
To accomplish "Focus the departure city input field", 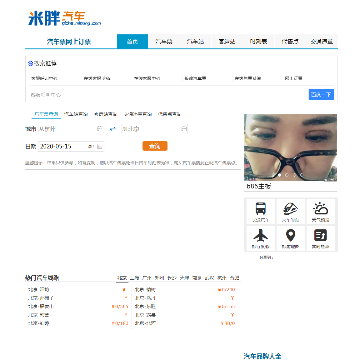I will [70, 129].
